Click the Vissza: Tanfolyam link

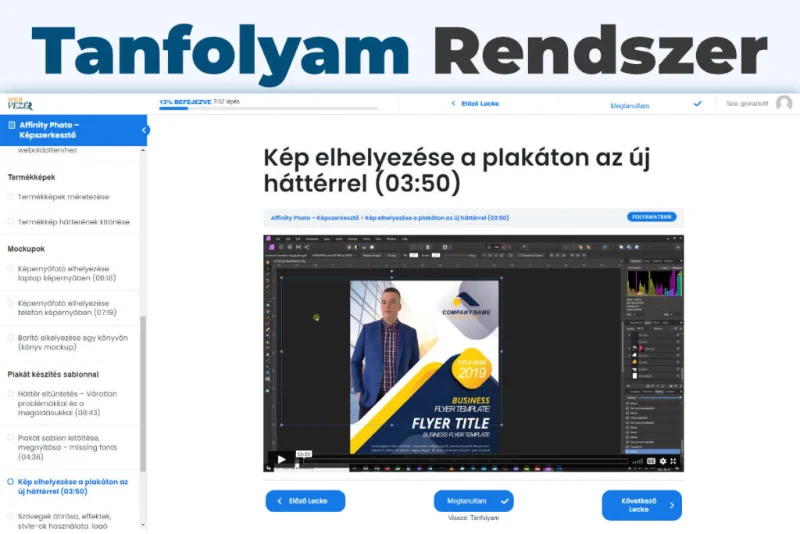pos(473,518)
